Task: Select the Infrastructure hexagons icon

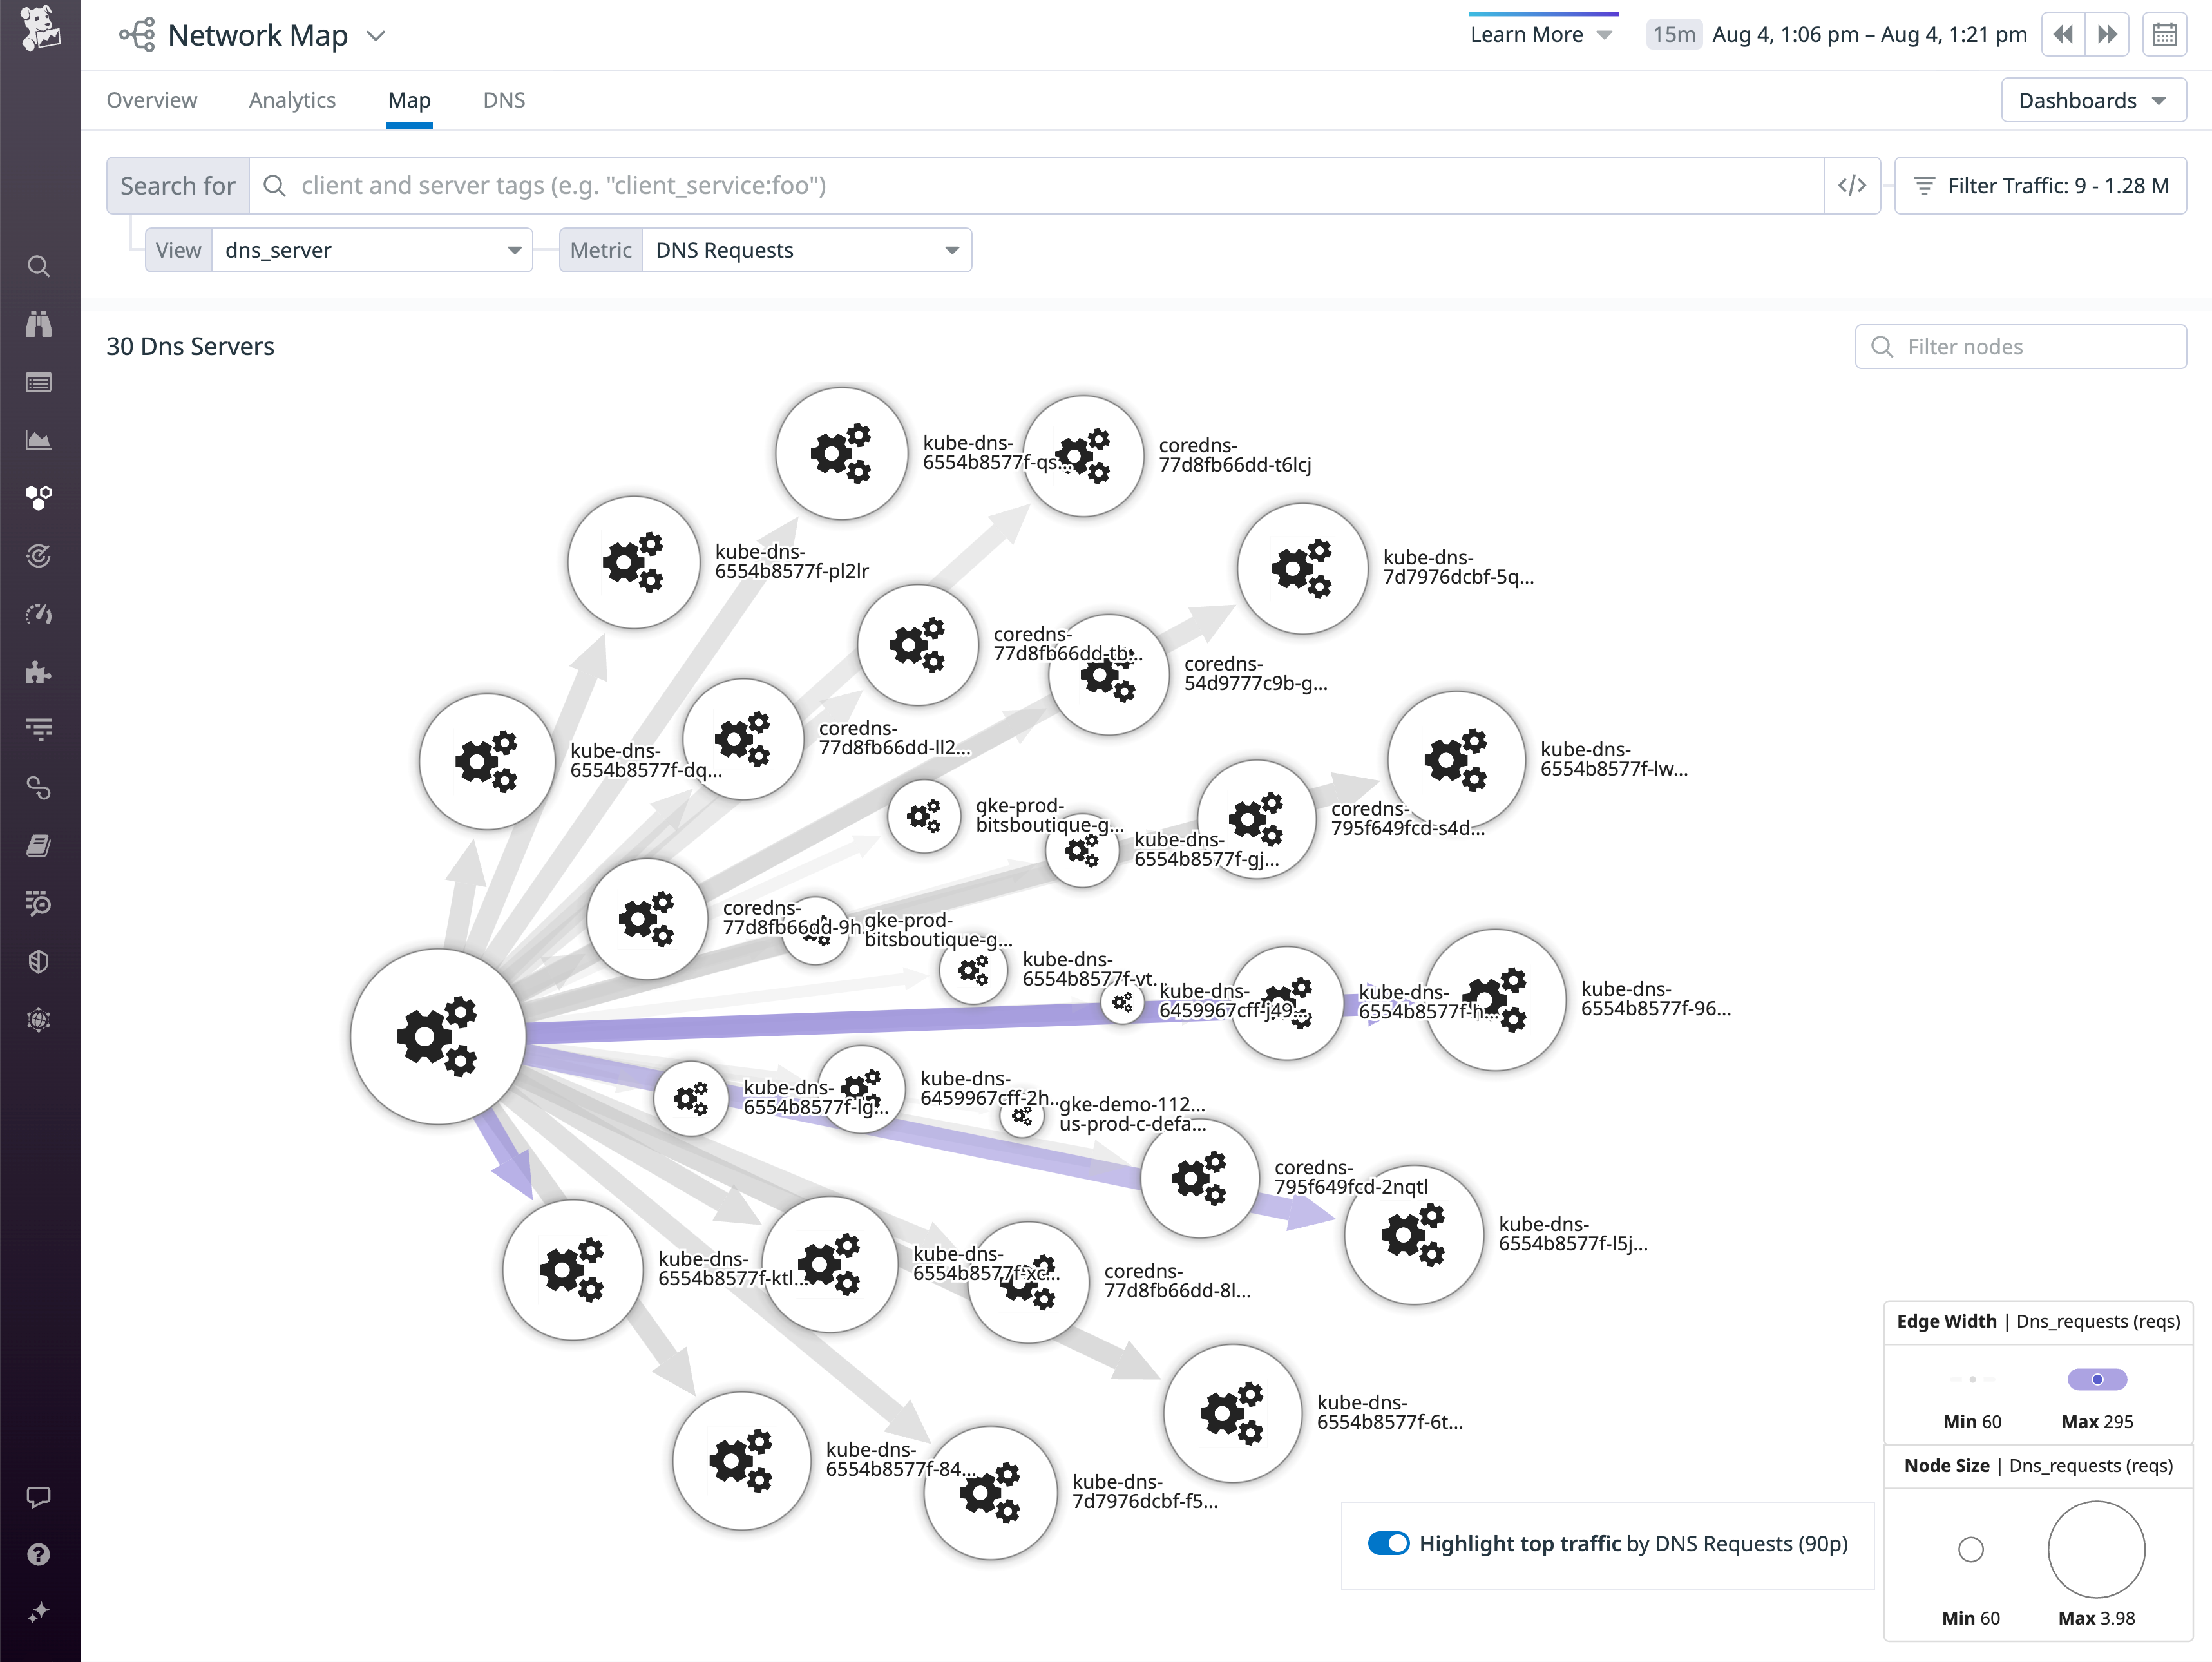Action: (x=39, y=497)
